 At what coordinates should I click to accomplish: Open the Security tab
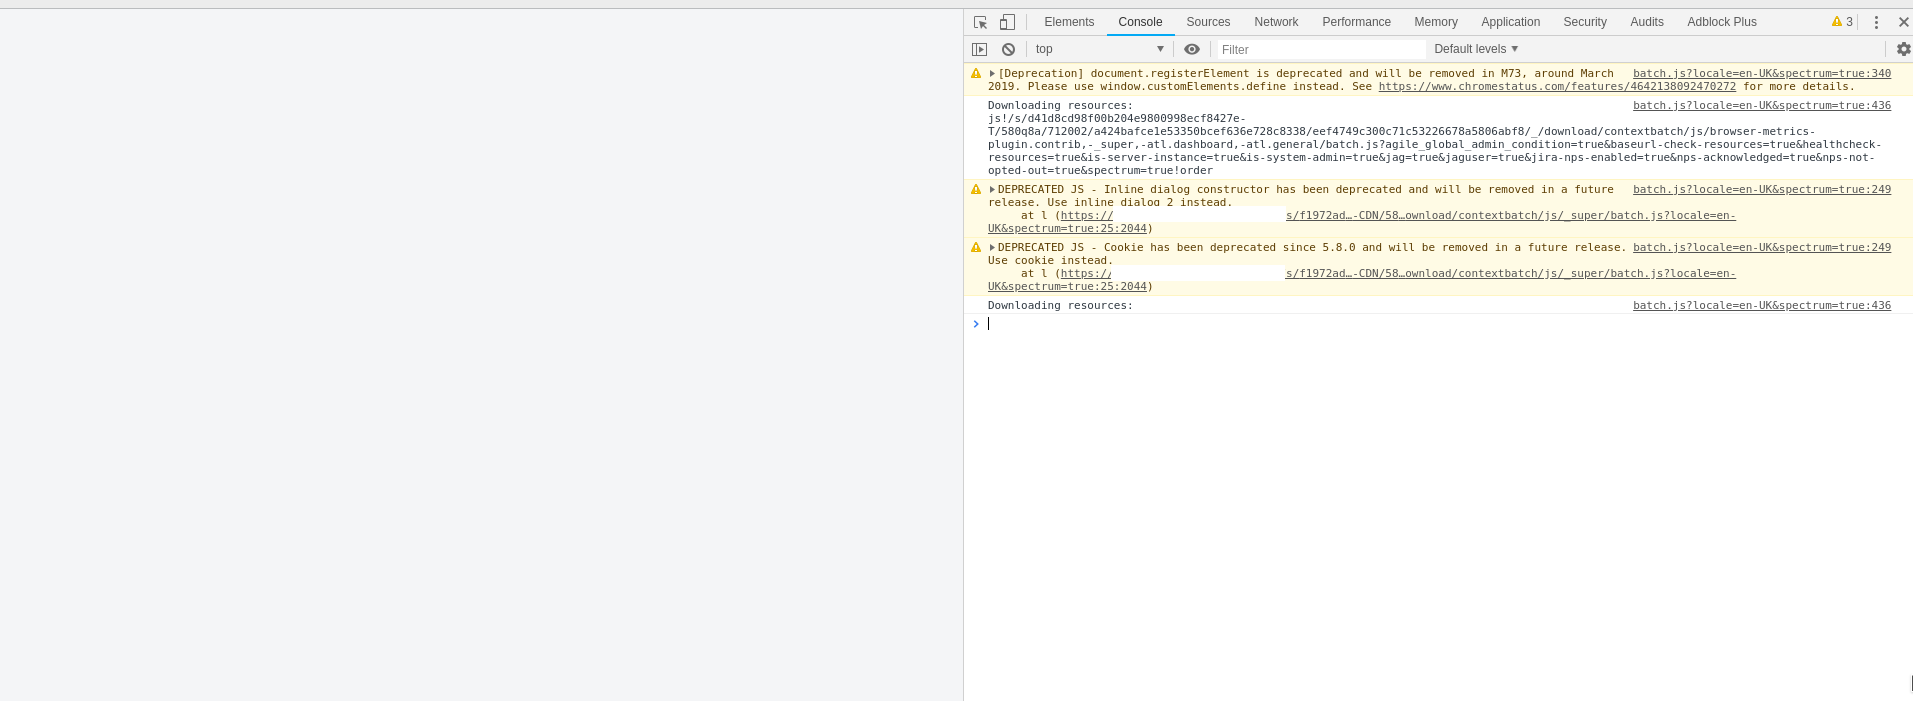(x=1585, y=22)
